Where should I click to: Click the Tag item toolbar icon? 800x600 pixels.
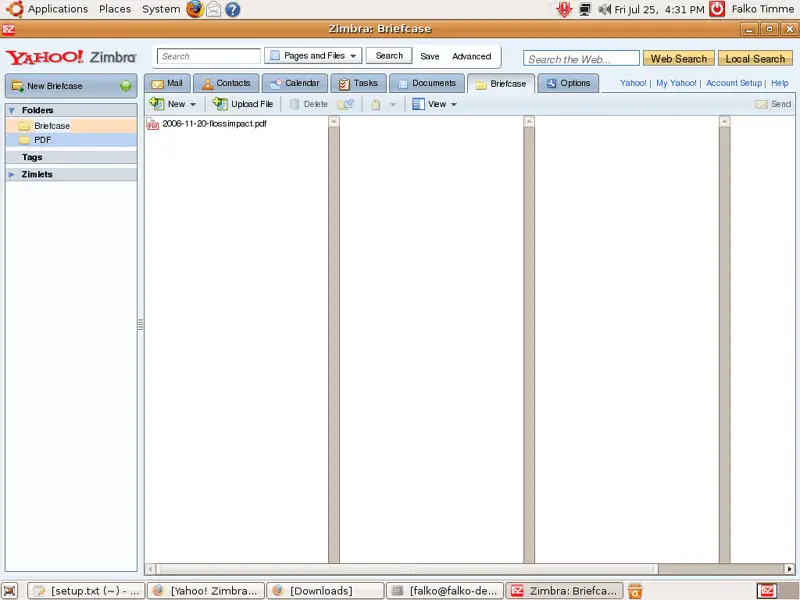pyautogui.click(x=376, y=105)
